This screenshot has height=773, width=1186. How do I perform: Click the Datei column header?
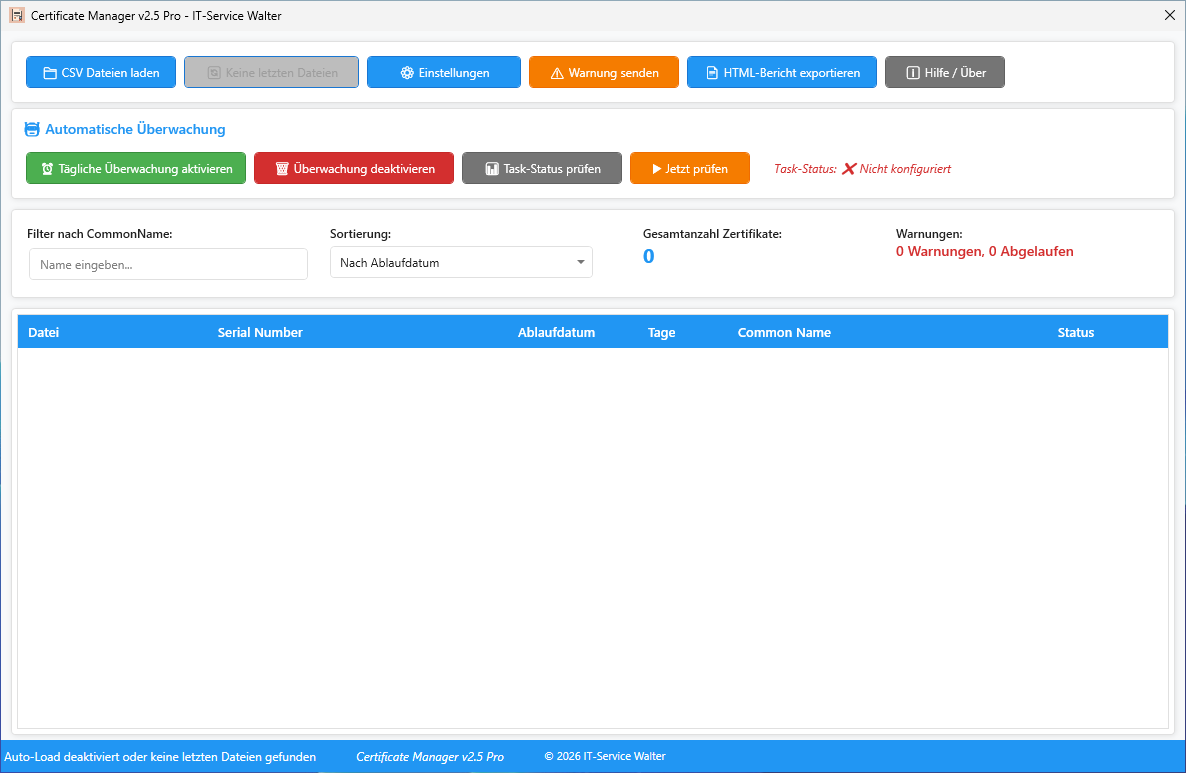(x=44, y=333)
